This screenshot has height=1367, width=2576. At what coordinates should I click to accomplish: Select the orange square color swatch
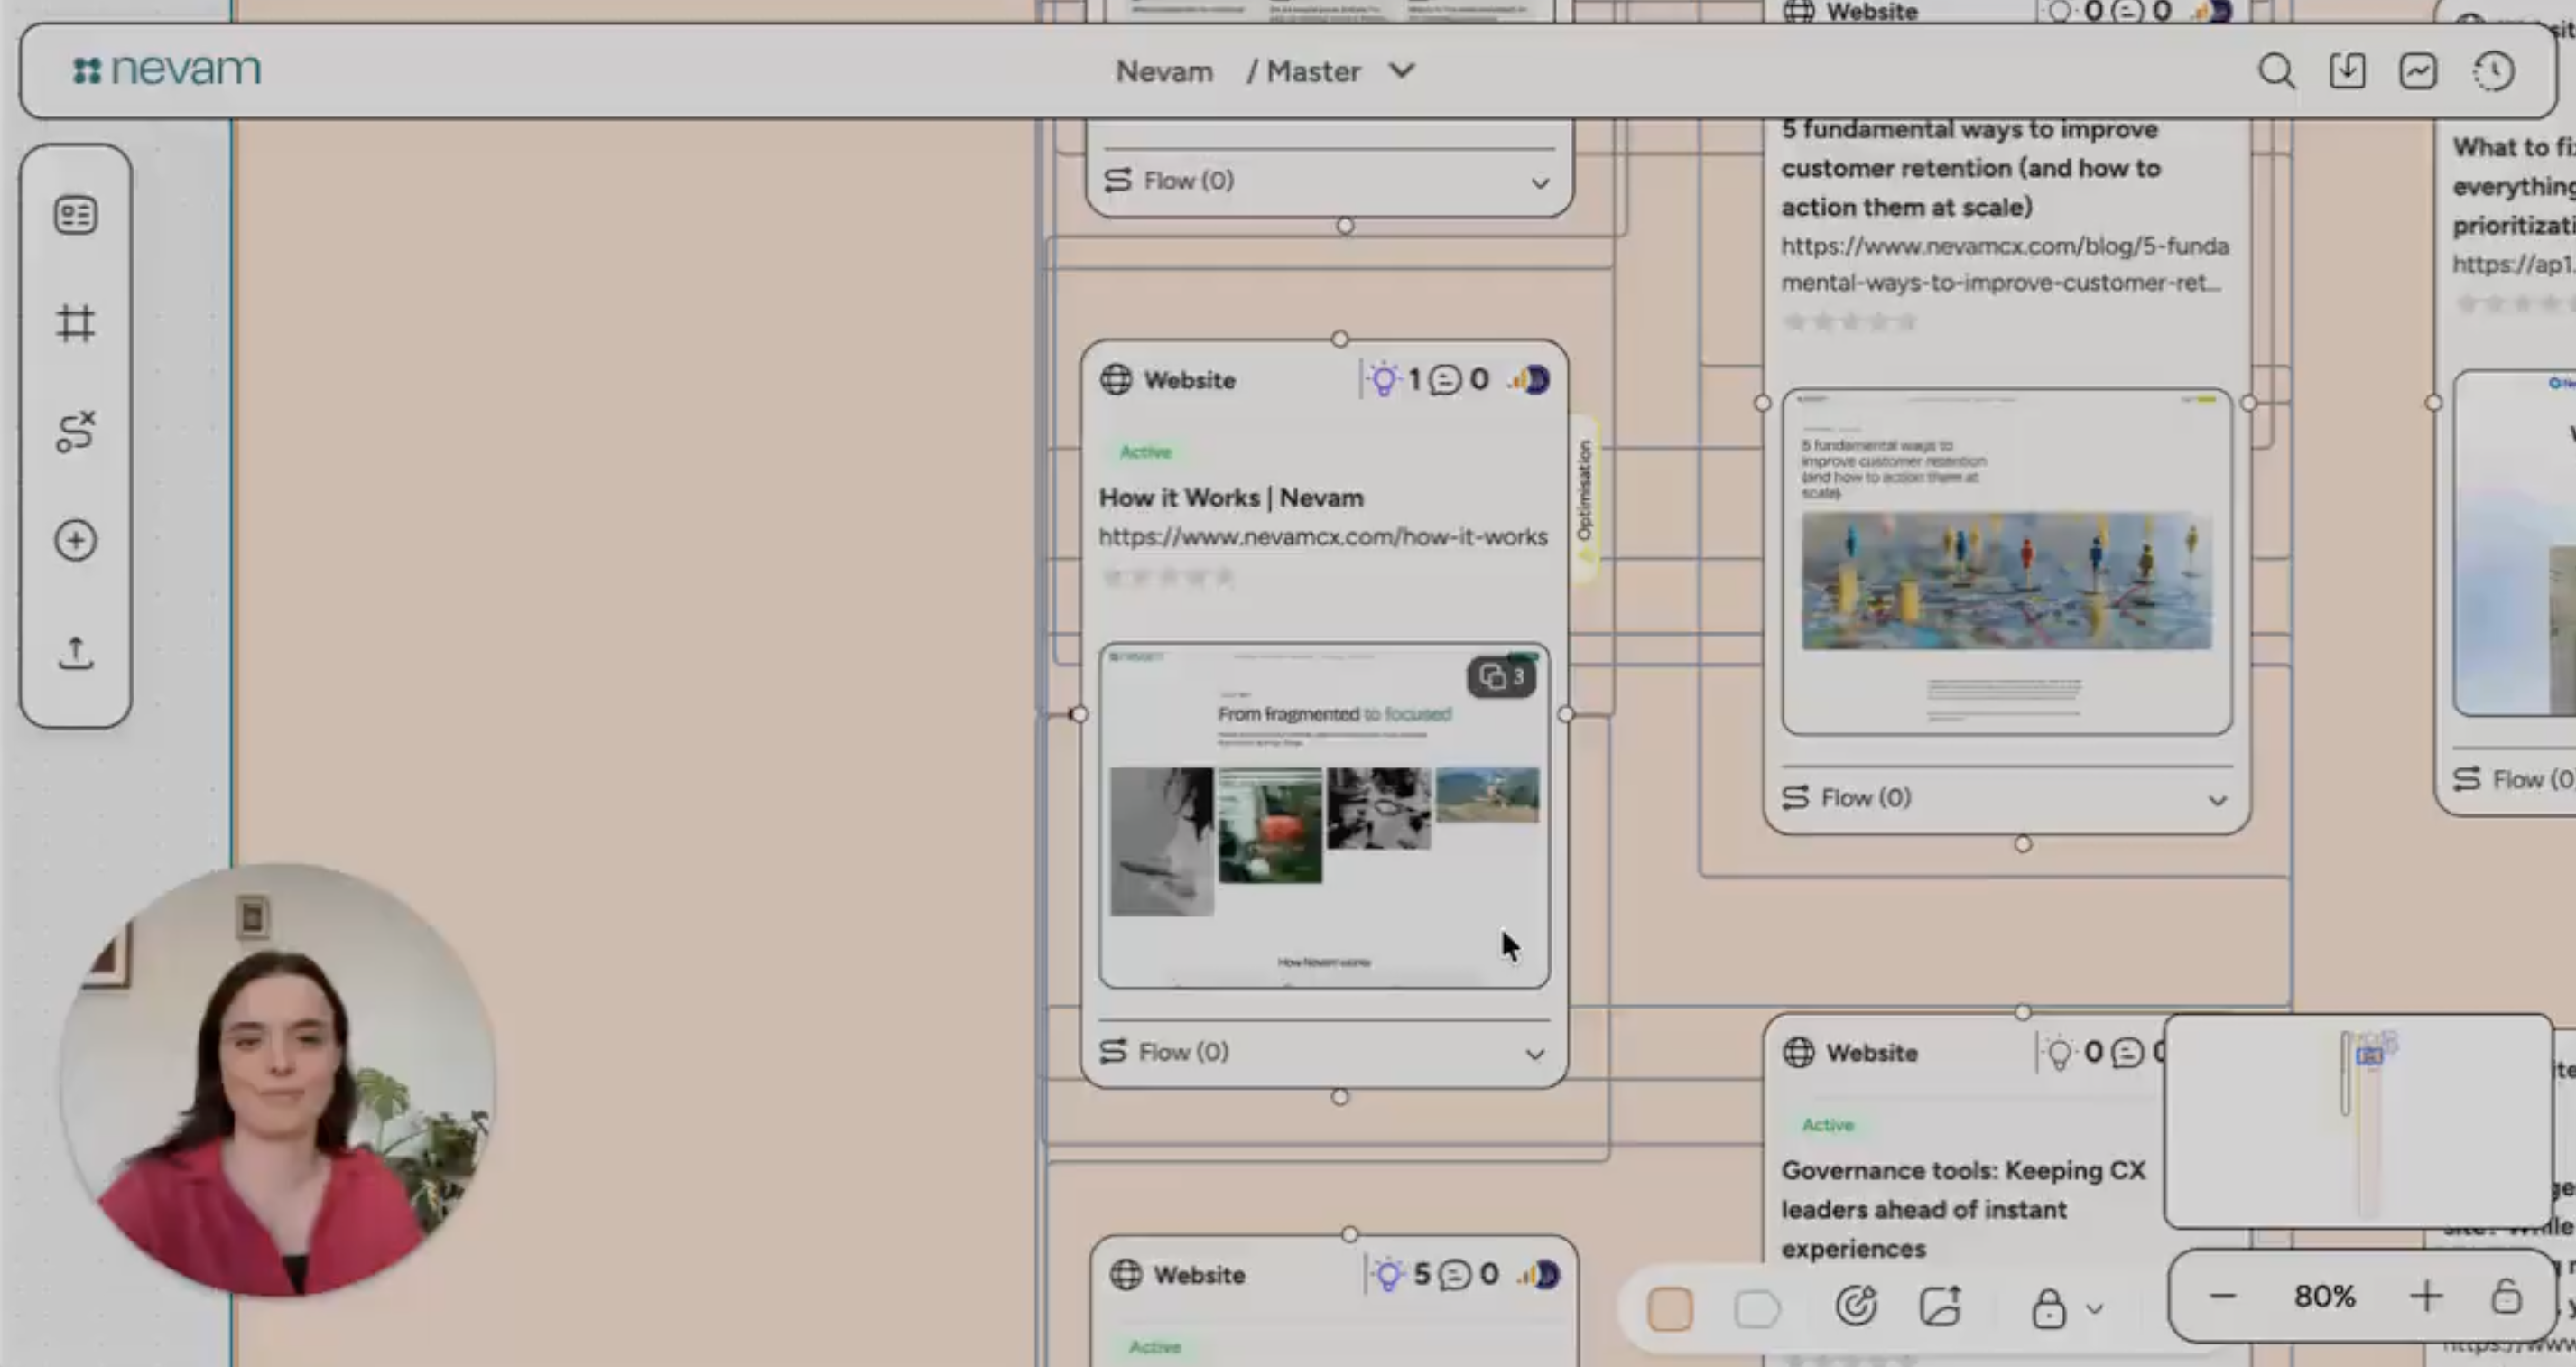click(x=1670, y=1309)
